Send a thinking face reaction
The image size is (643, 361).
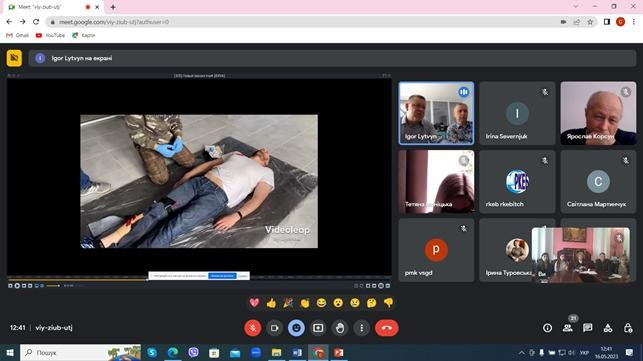tap(372, 303)
